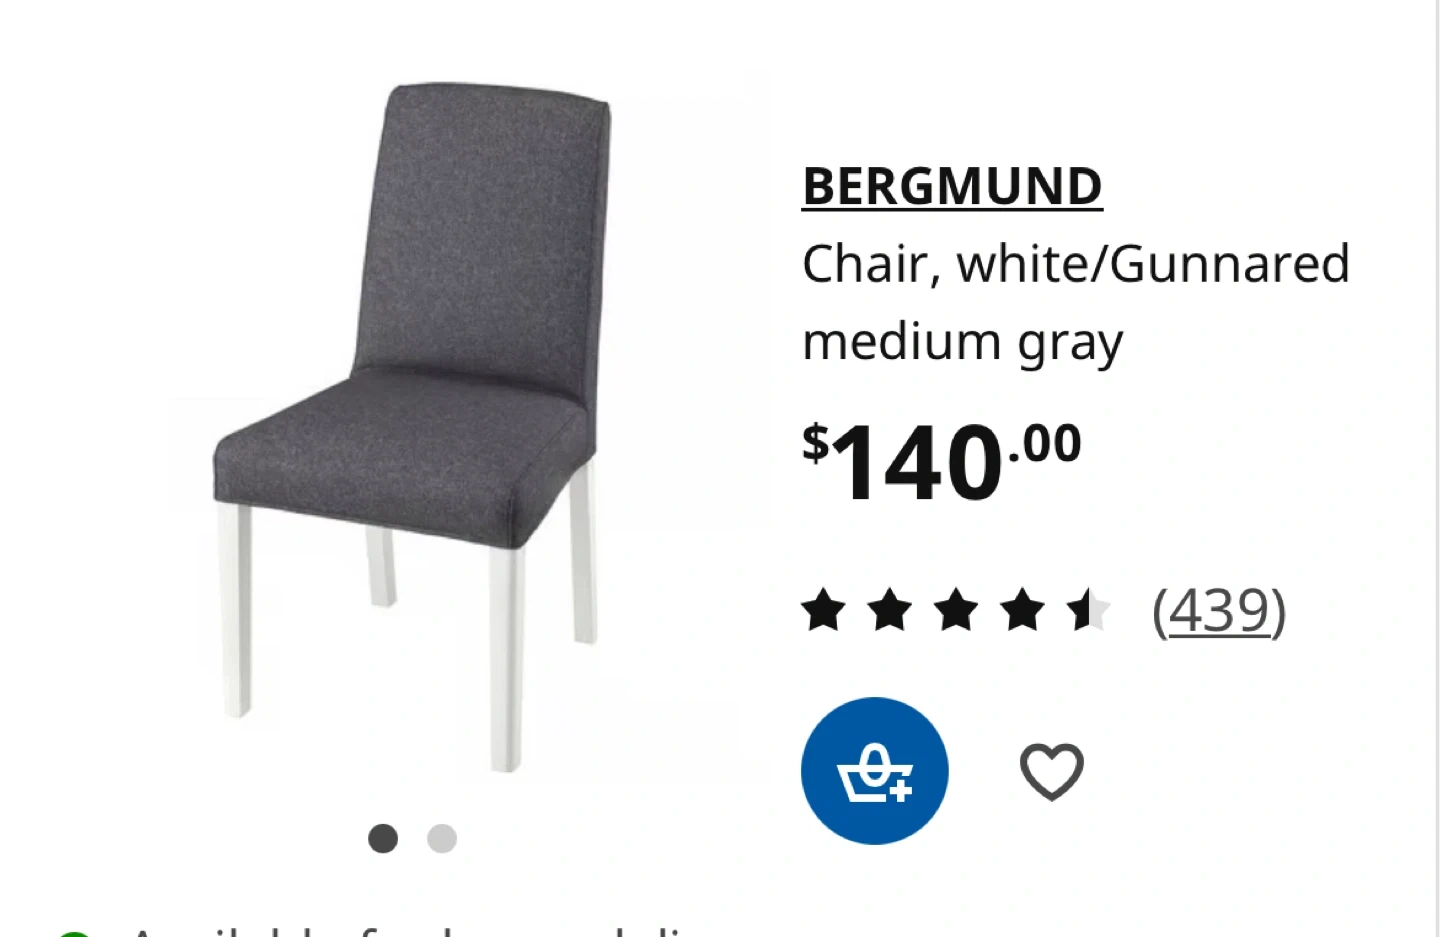Select the fourth rating star
This screenshot has width=1440, height=937.
1023,610
